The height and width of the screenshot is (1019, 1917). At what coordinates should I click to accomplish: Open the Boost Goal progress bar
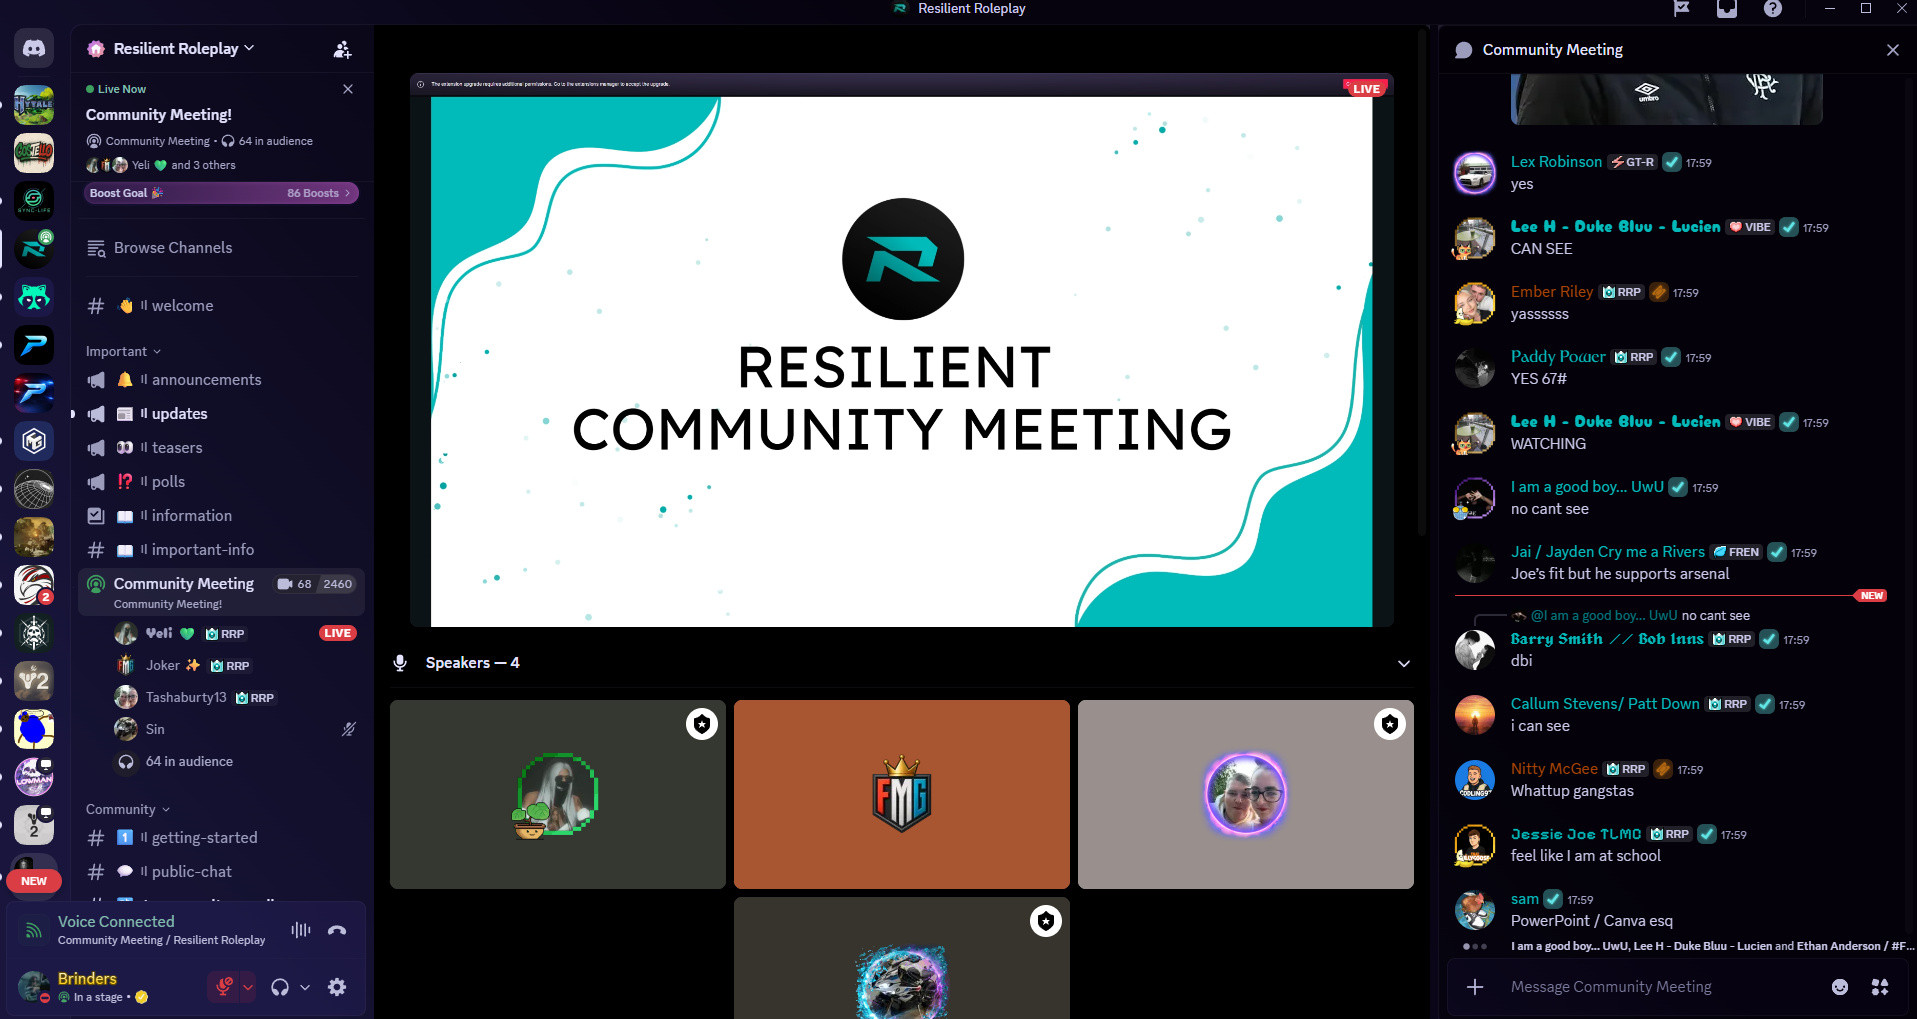(x=221, y=193)
